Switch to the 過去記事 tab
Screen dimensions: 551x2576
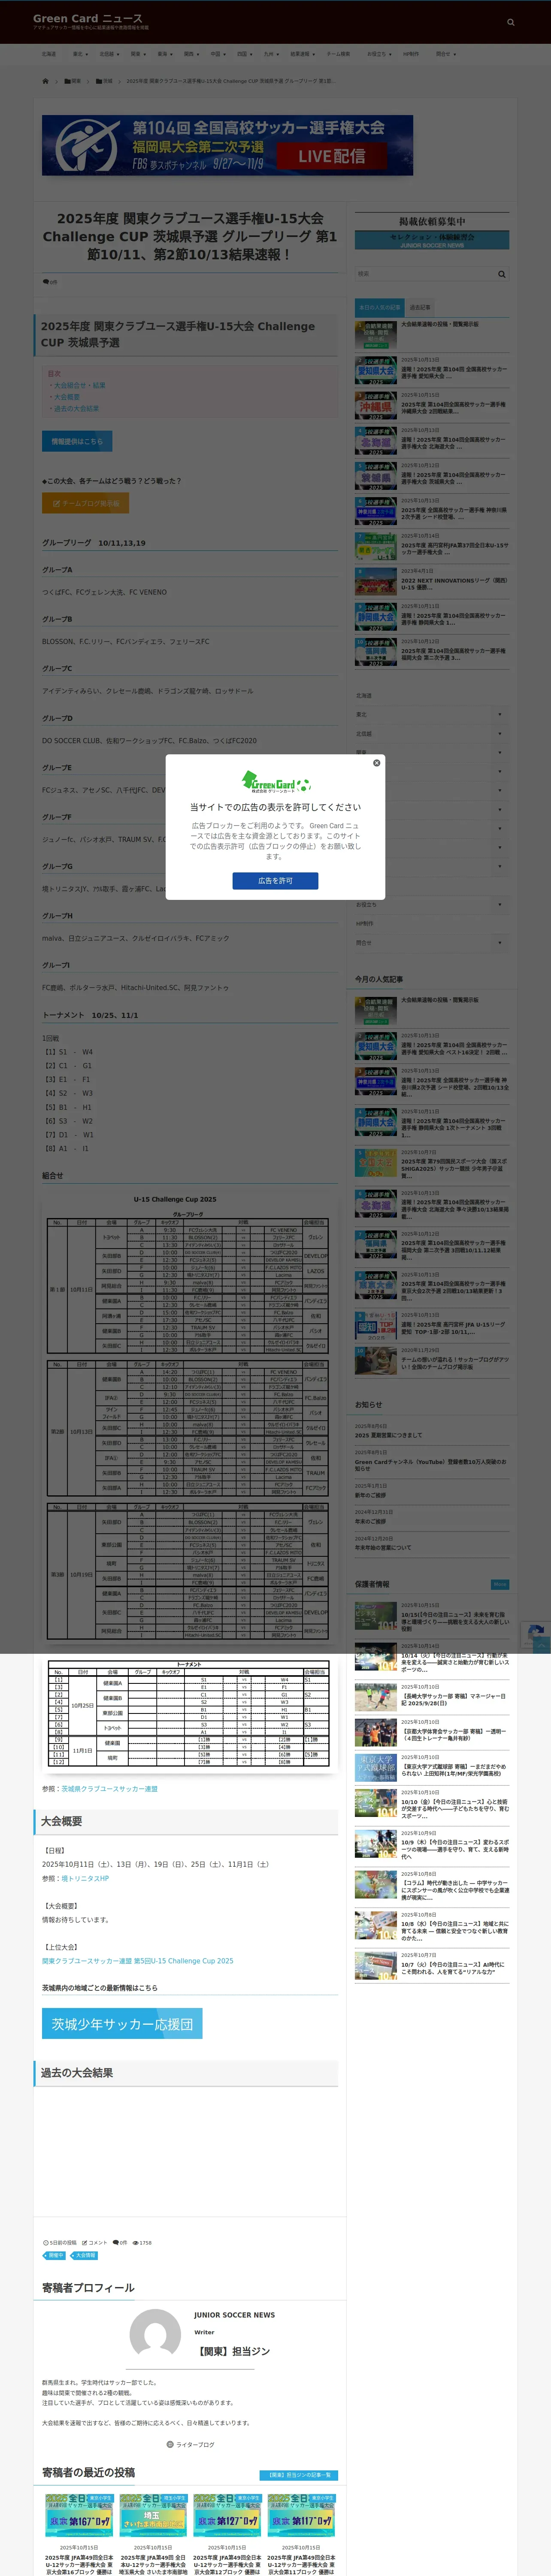pyautogui.click(x=420, y=307)
